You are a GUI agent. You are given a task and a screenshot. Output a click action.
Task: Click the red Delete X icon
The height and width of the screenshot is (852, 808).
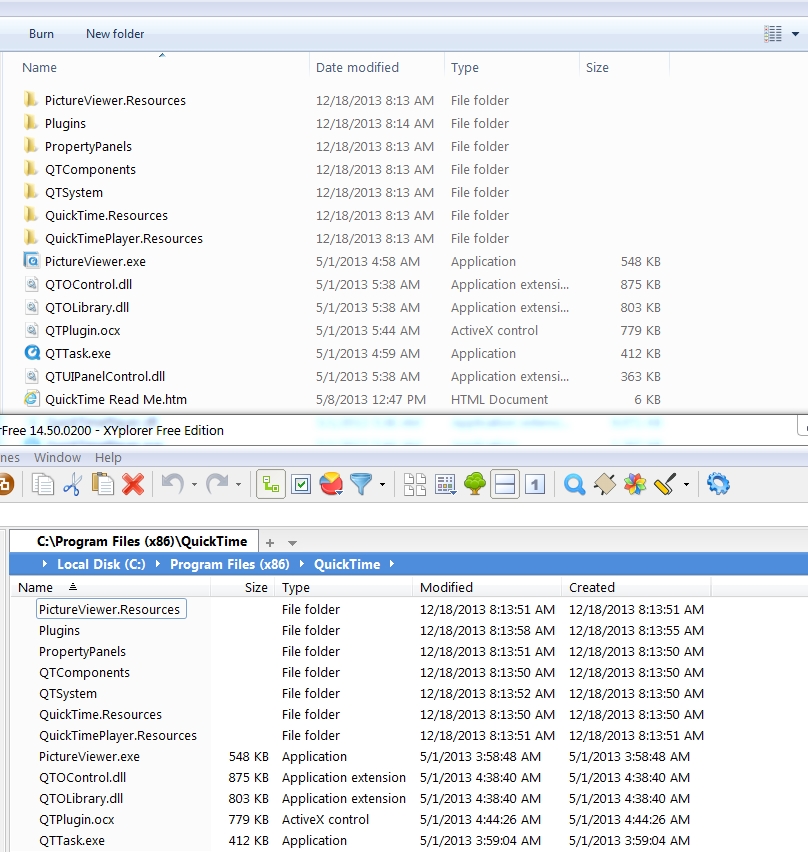(x=133, y=485)
